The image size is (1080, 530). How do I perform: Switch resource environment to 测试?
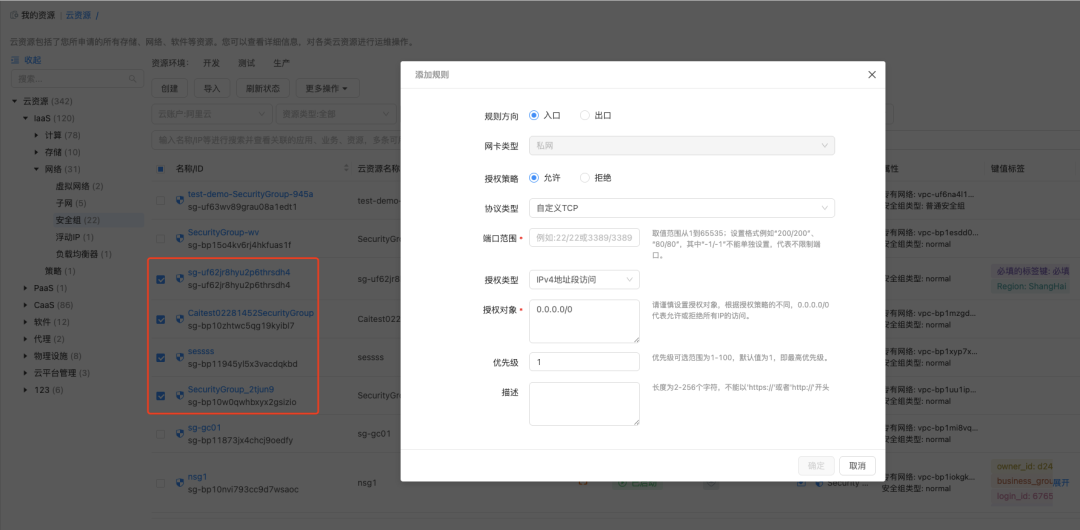(x=247, y=63)
